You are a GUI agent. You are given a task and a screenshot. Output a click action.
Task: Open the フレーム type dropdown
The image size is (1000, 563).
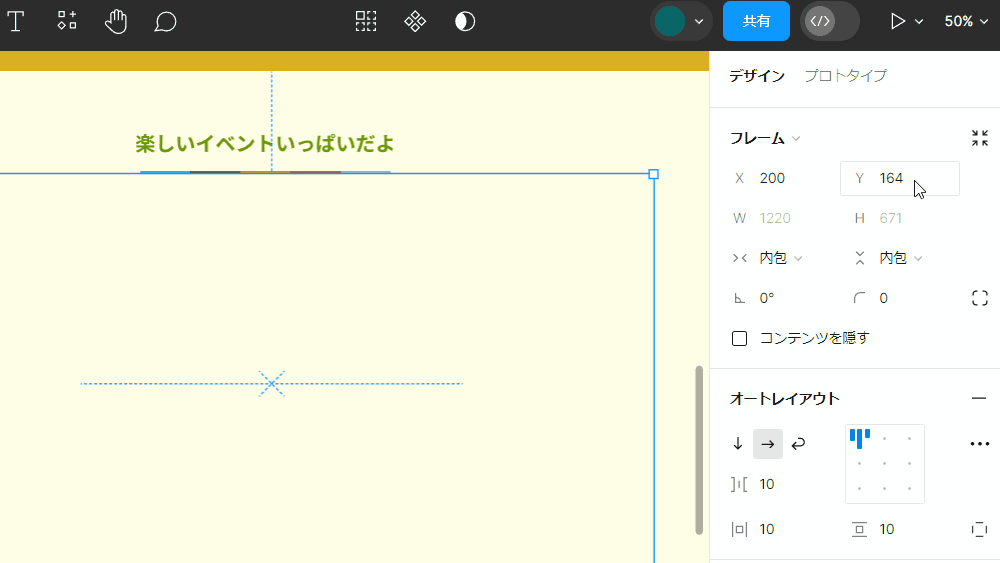[x=765, y=138]
